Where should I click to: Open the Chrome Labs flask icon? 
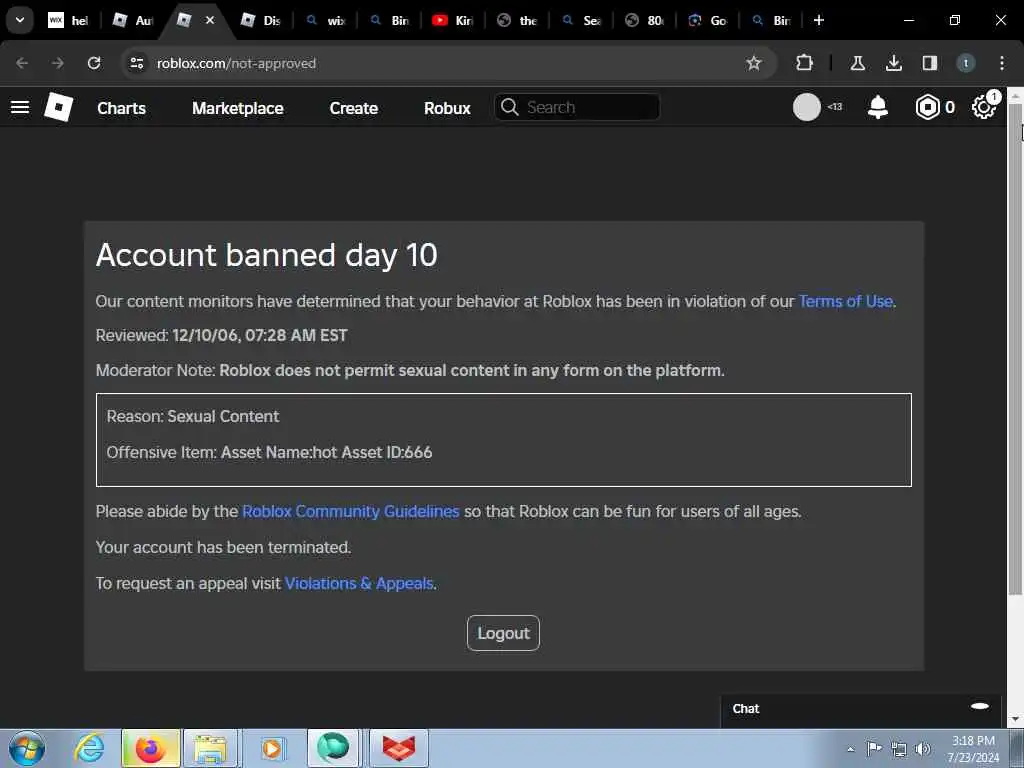pos(857,63)
